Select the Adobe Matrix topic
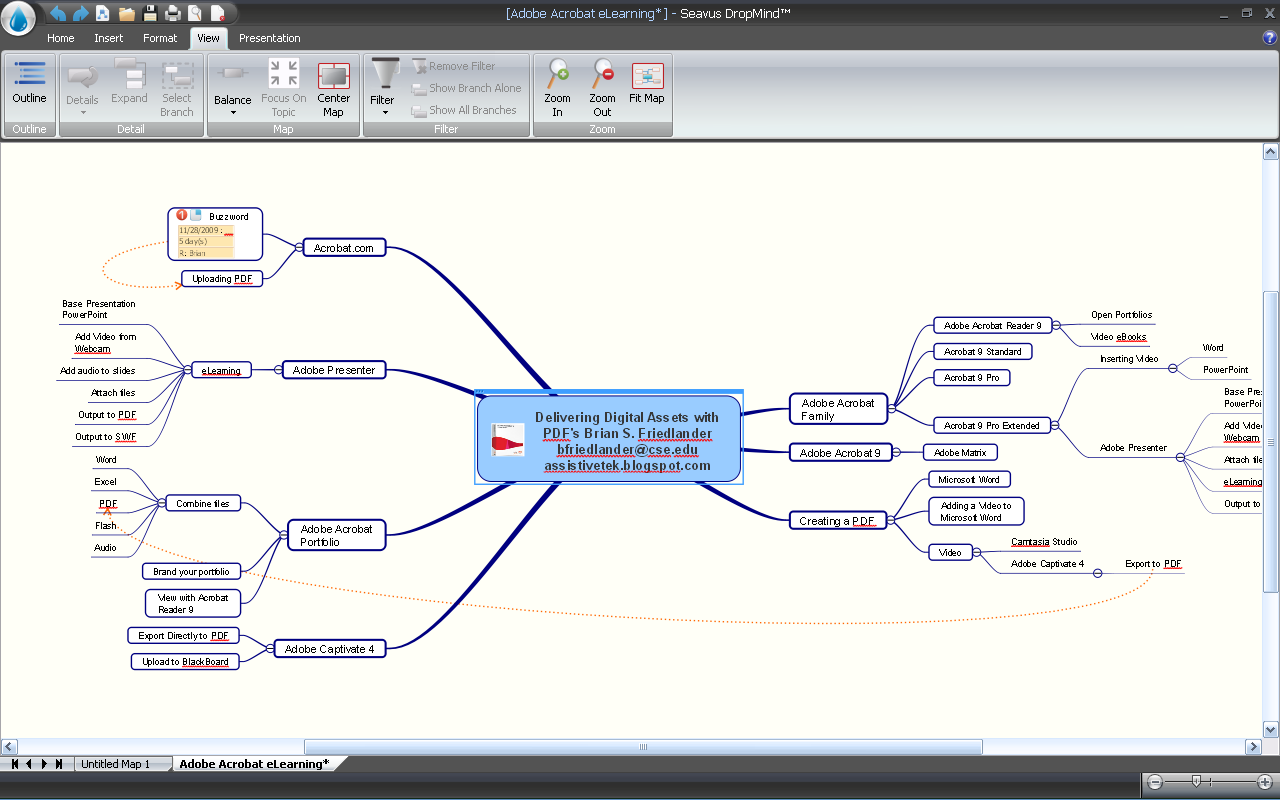The image size is (1280, 800). pyautogui.click(x=960, y=453)
